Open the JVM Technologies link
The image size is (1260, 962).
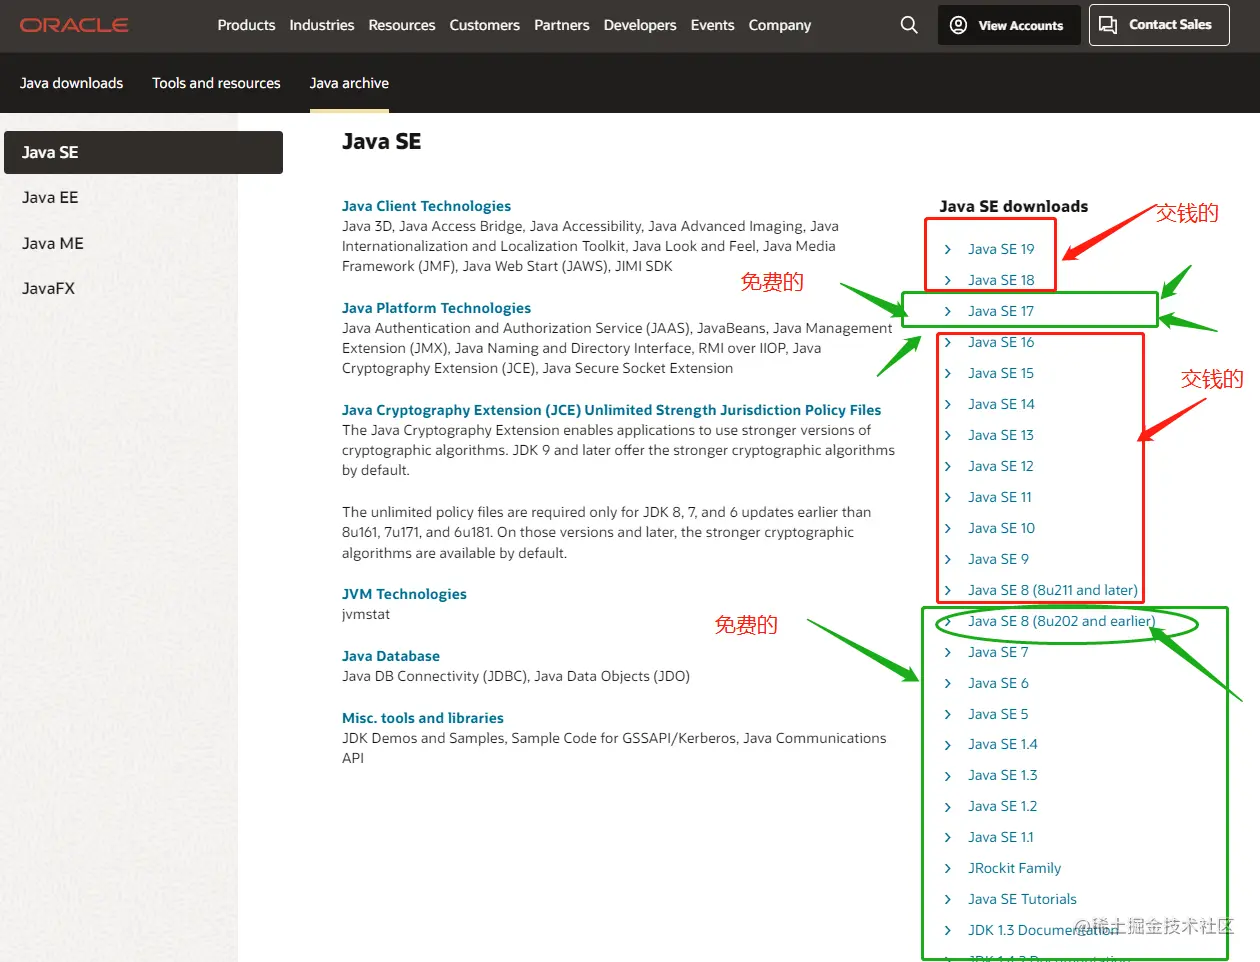point(404,594)
